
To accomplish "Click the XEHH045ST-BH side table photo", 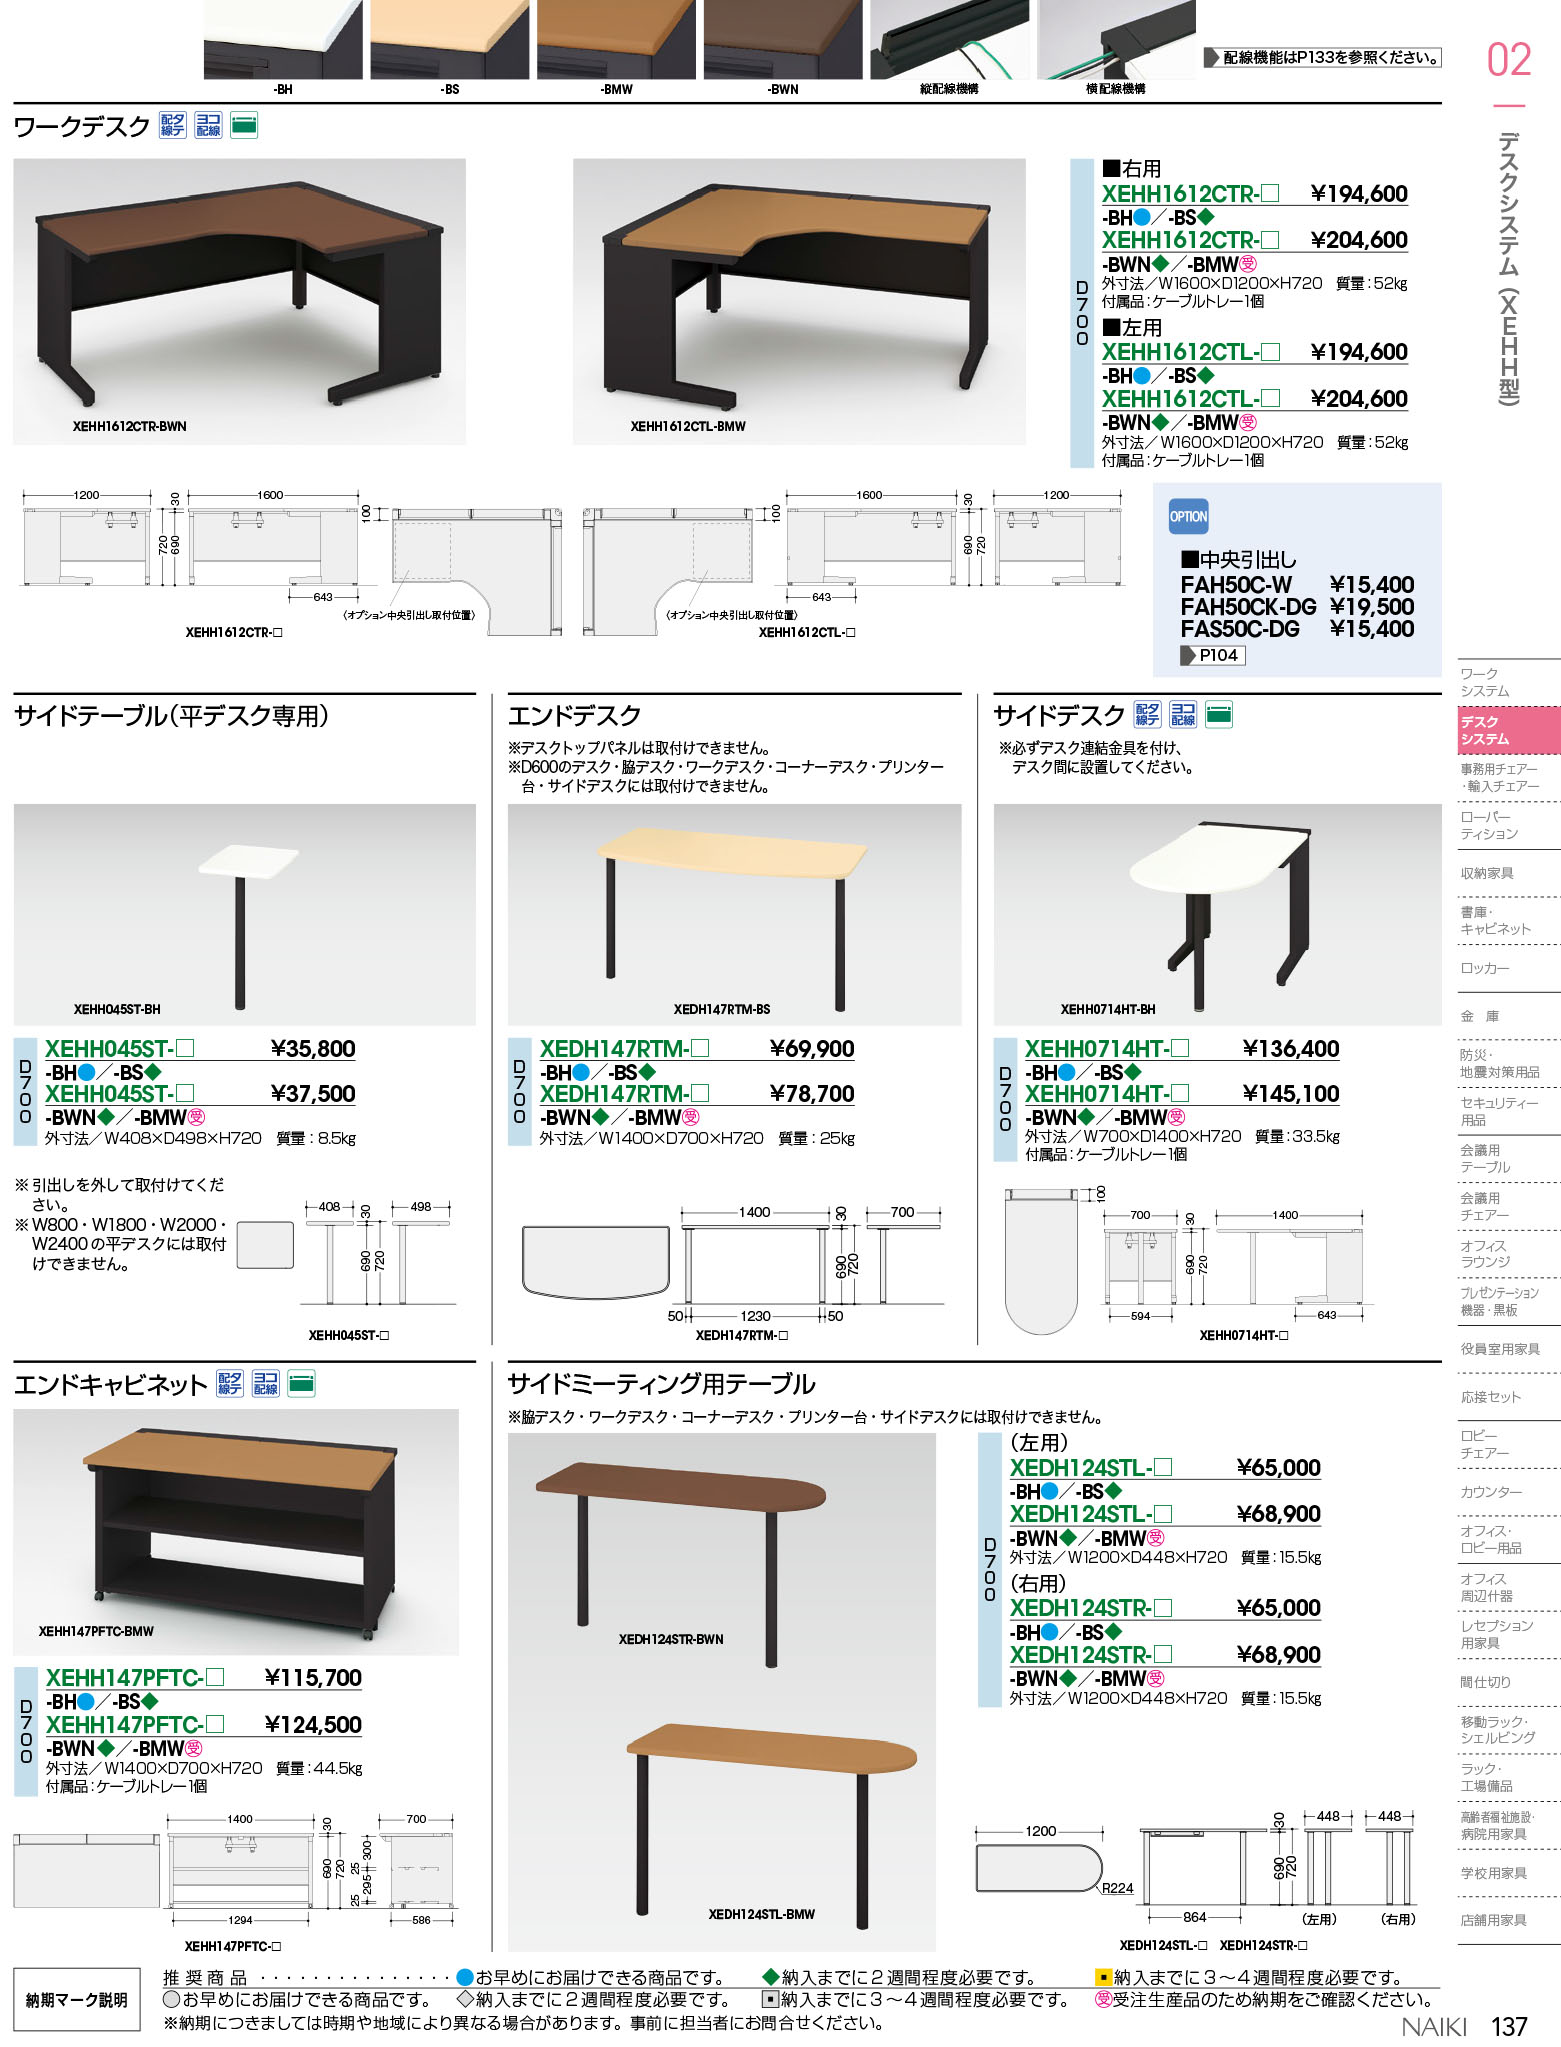I will pyautogui.click(x=244, y=913).
